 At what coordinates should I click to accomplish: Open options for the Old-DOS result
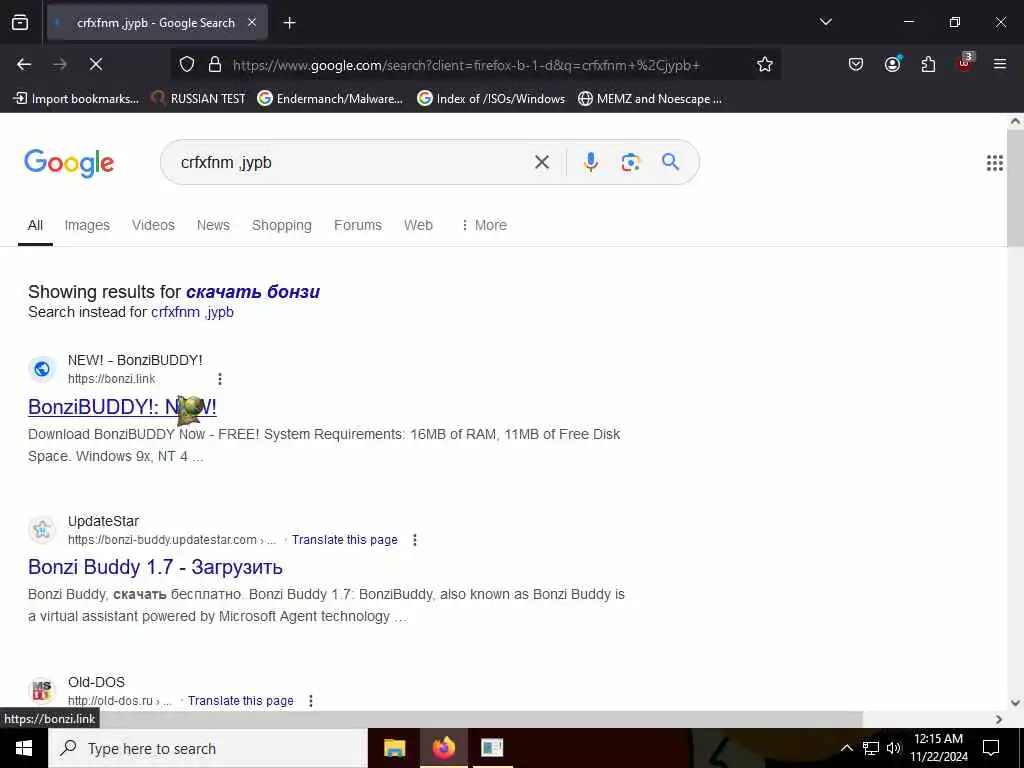click(311, 700)
